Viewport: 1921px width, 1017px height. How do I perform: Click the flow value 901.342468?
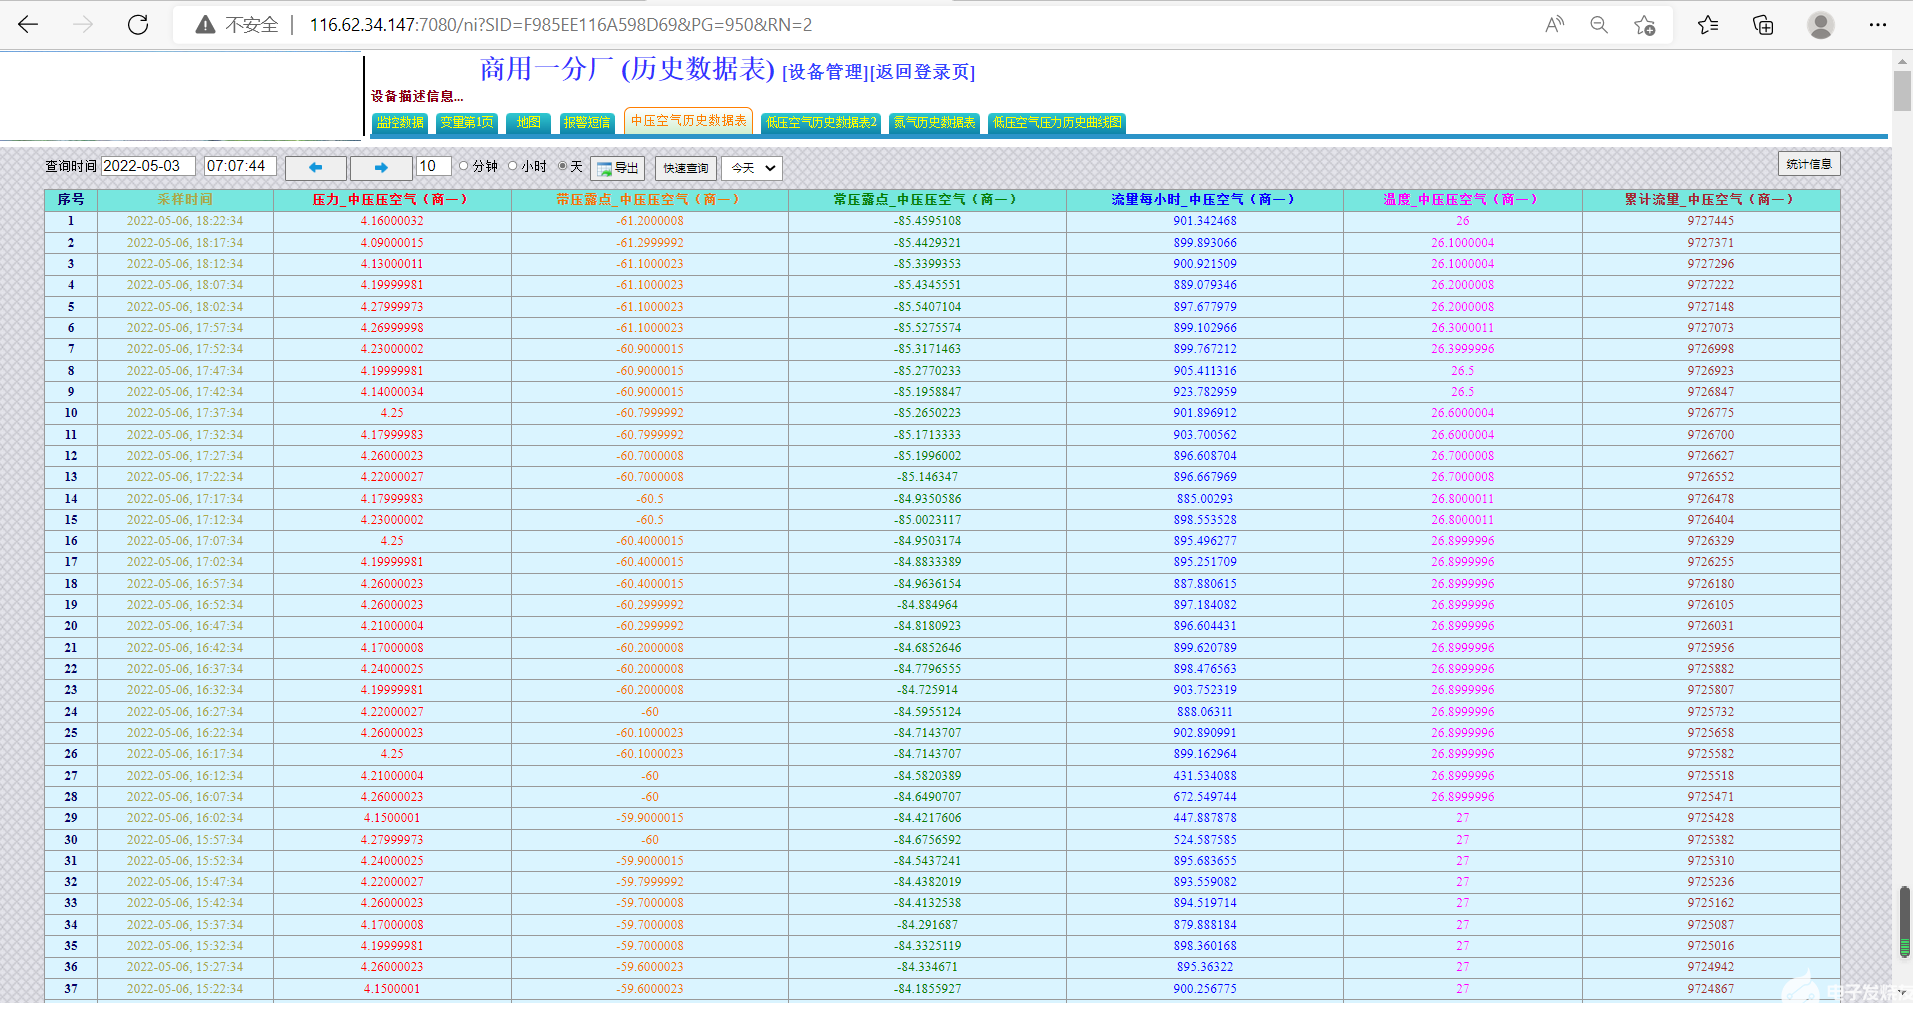1205,221
